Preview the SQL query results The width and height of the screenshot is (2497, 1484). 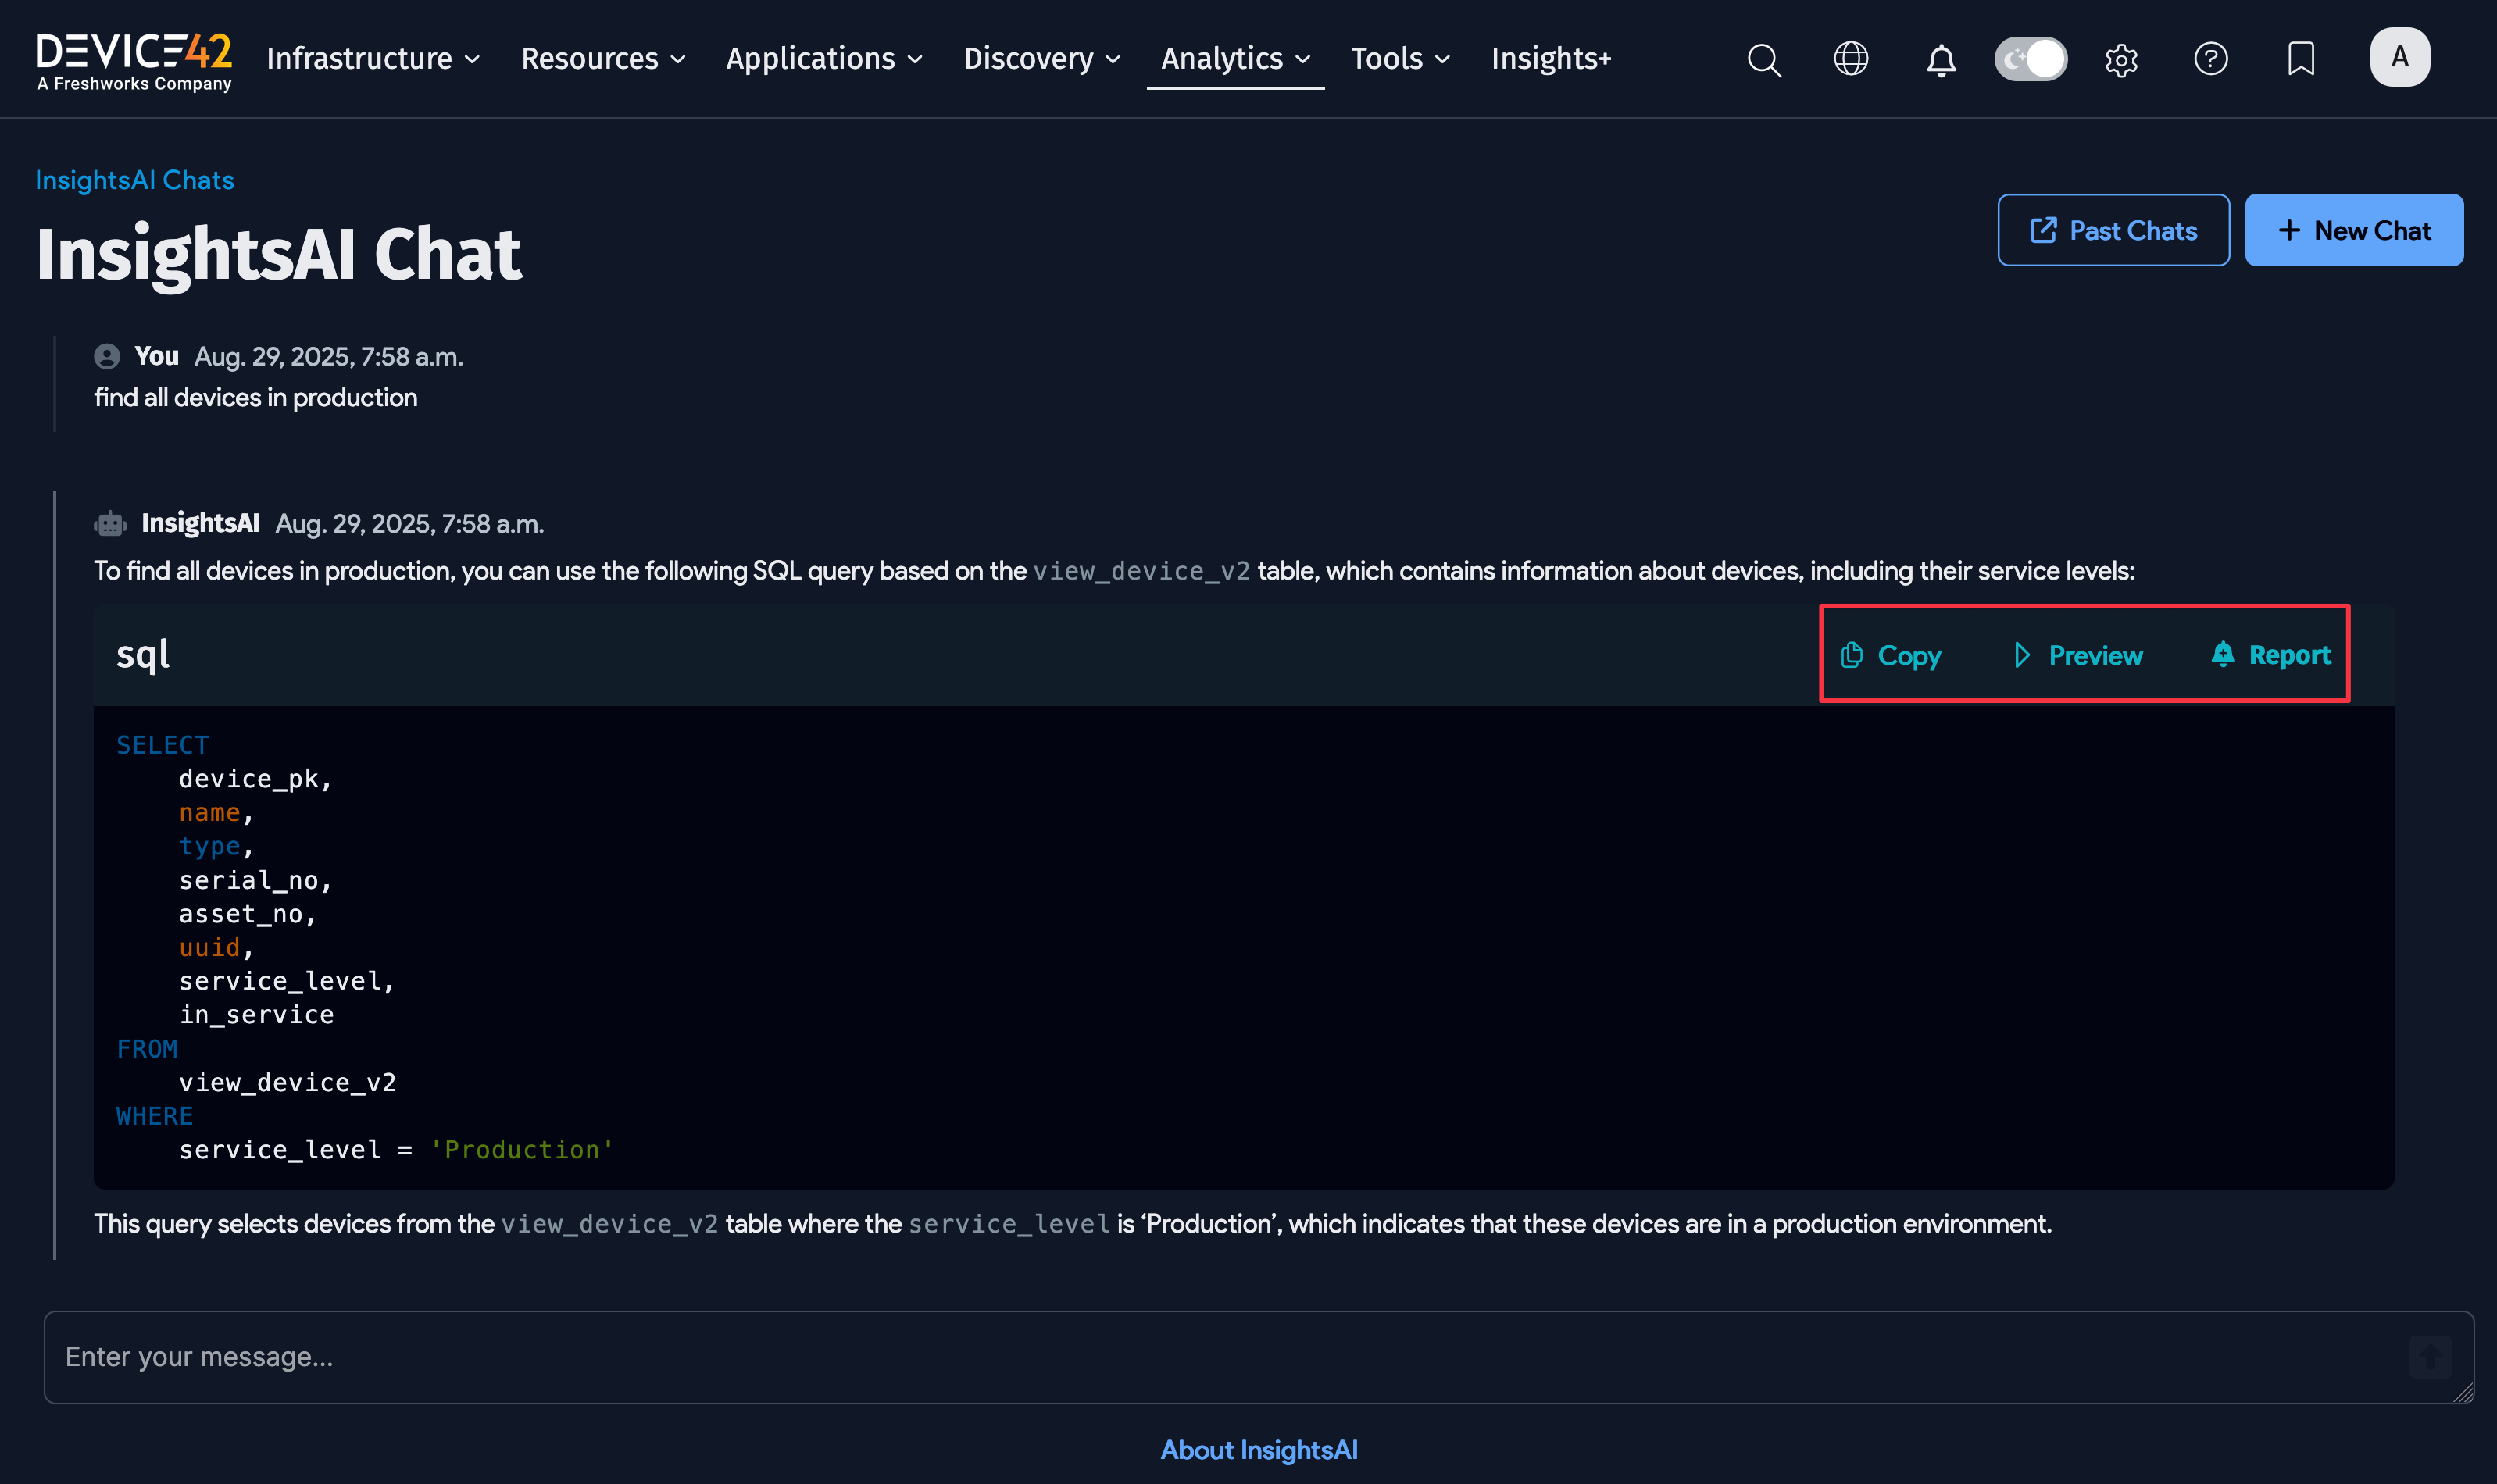click(2078, 655)
